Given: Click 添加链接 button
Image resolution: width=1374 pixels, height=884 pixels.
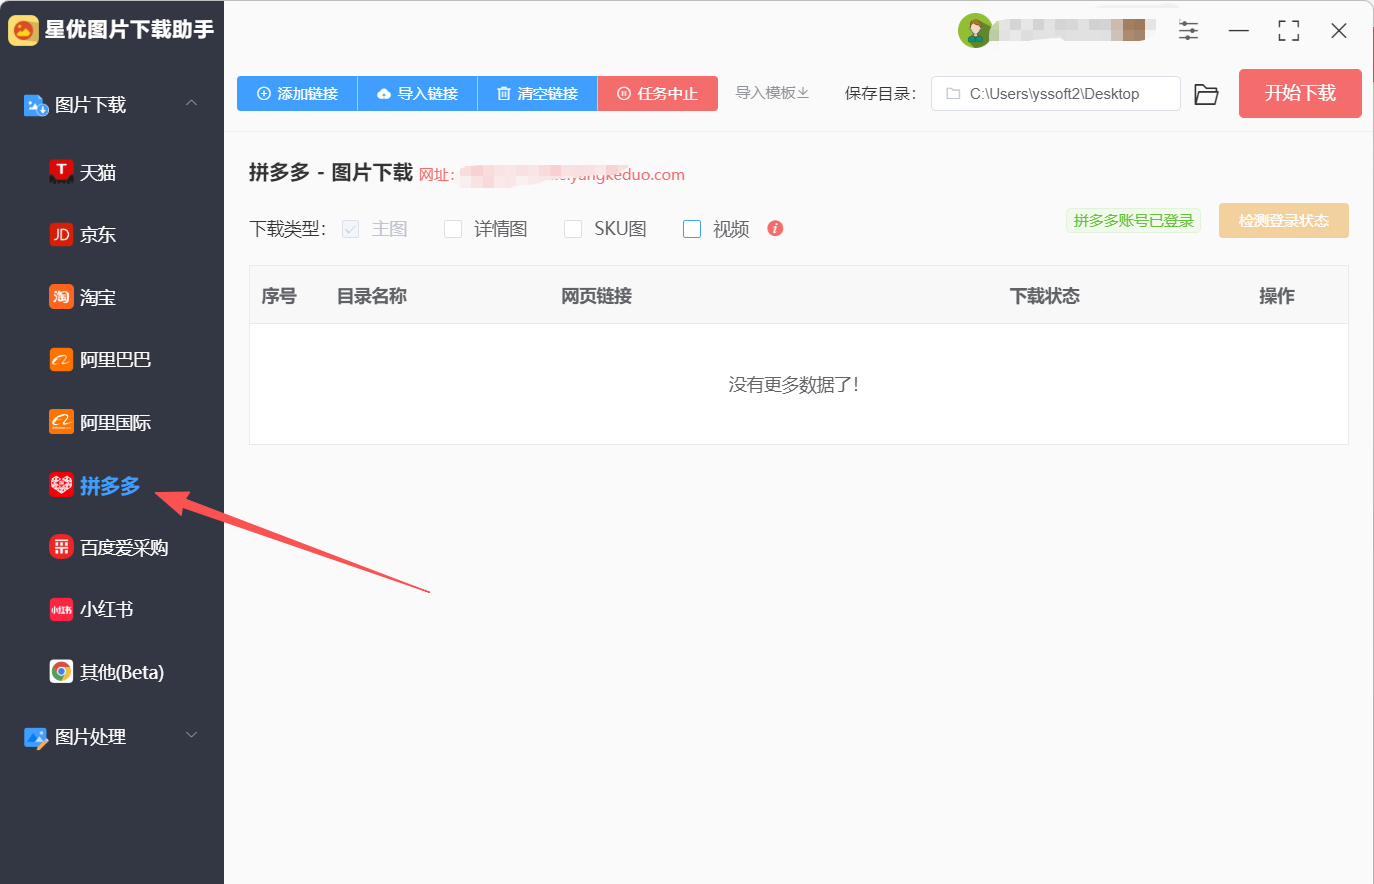Looking at the screenshot, I should click(x=297, y=94).
